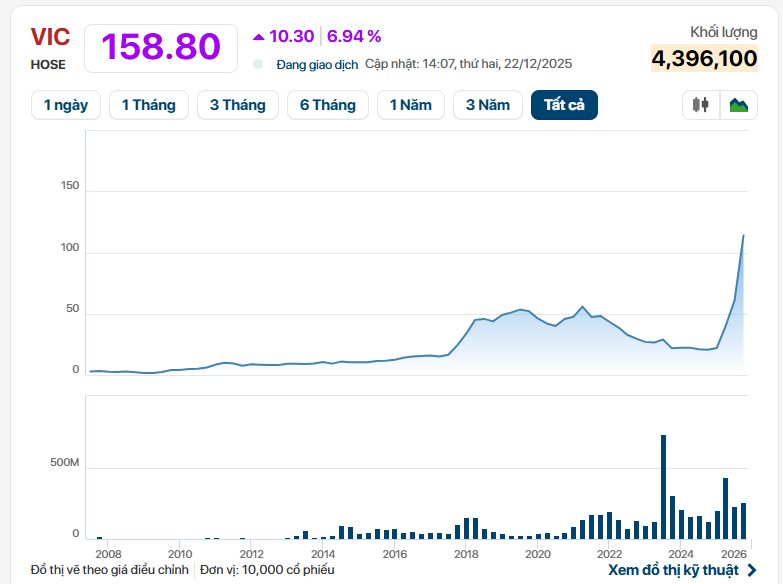Image resolution: width=783 pixels, height=584 pixels.
Task: Switch to the 1 Tháng range
Action: coord(148,105)
